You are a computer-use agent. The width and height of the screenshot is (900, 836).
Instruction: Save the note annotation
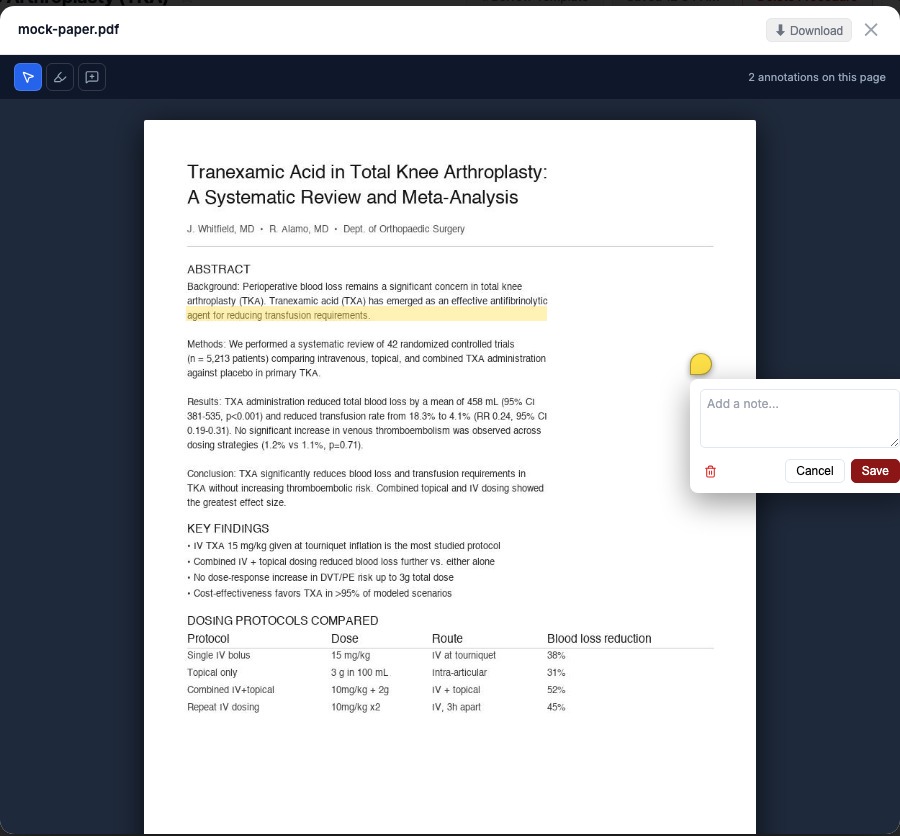[875, 471]
